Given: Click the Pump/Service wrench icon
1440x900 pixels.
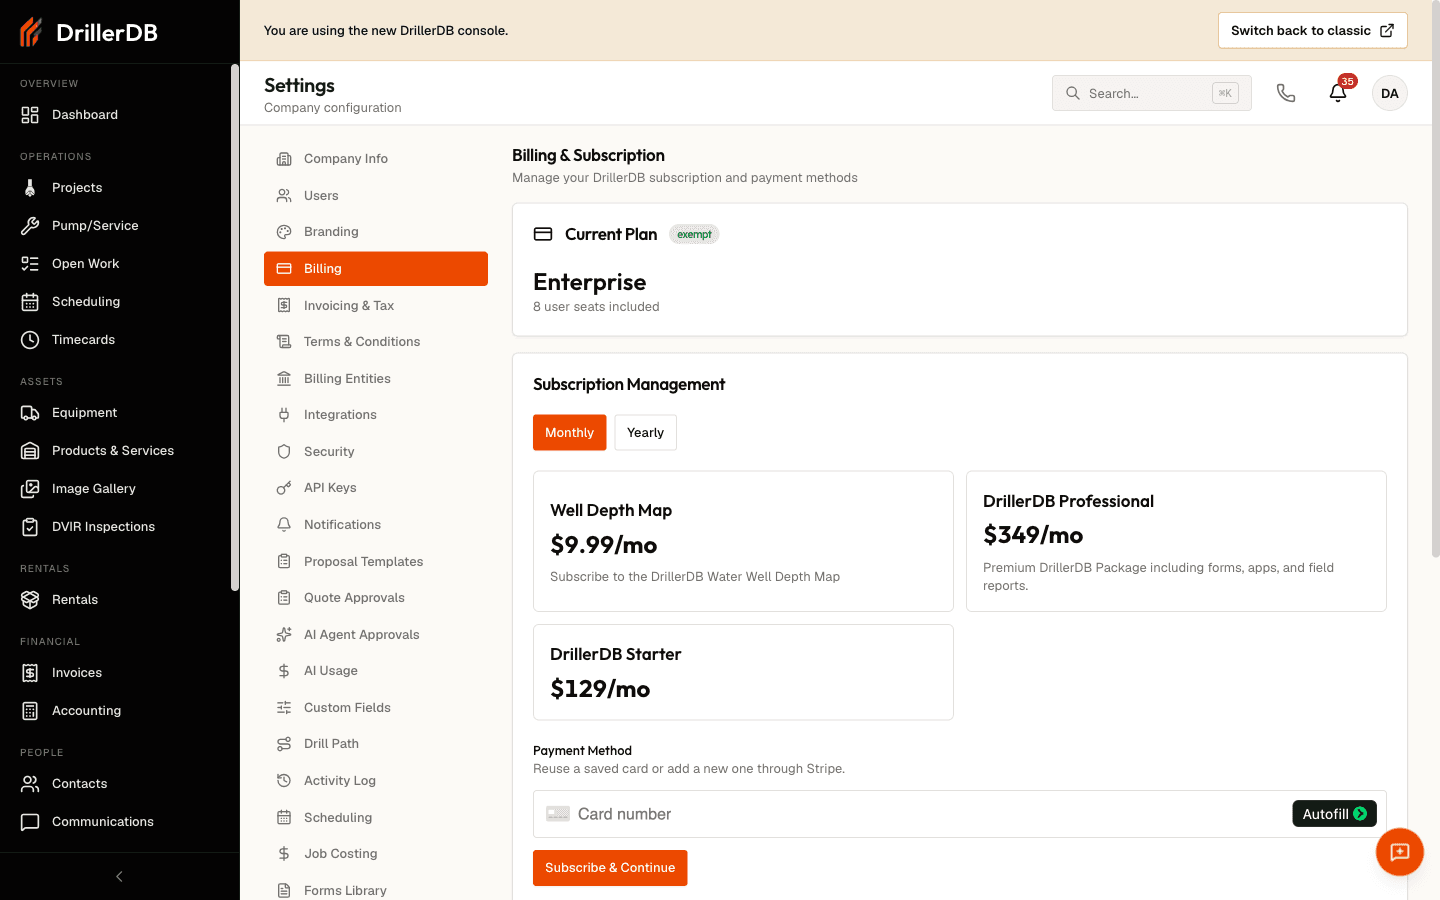Looking at the screenshot, I should (x=30, y=226).
